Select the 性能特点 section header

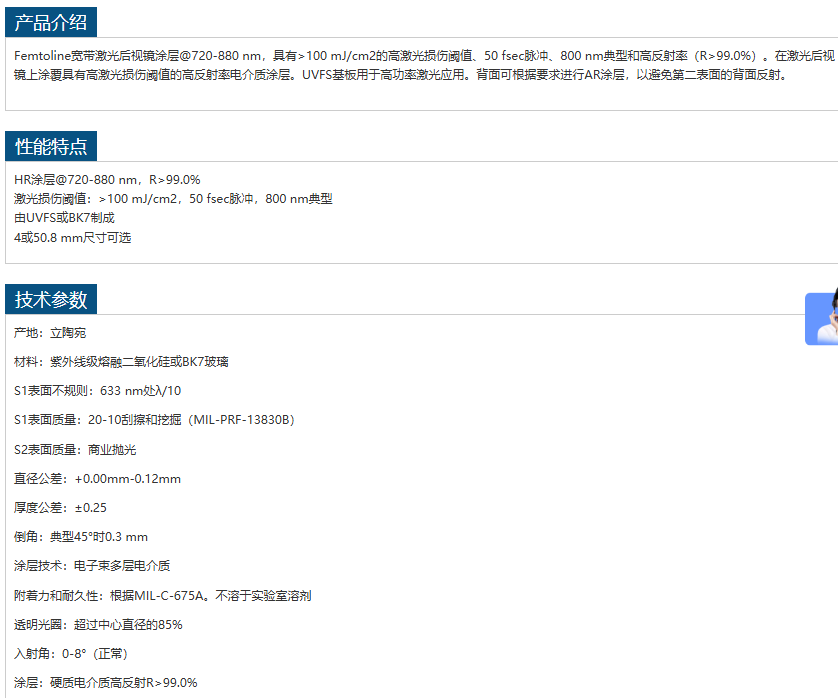point(51,147)
